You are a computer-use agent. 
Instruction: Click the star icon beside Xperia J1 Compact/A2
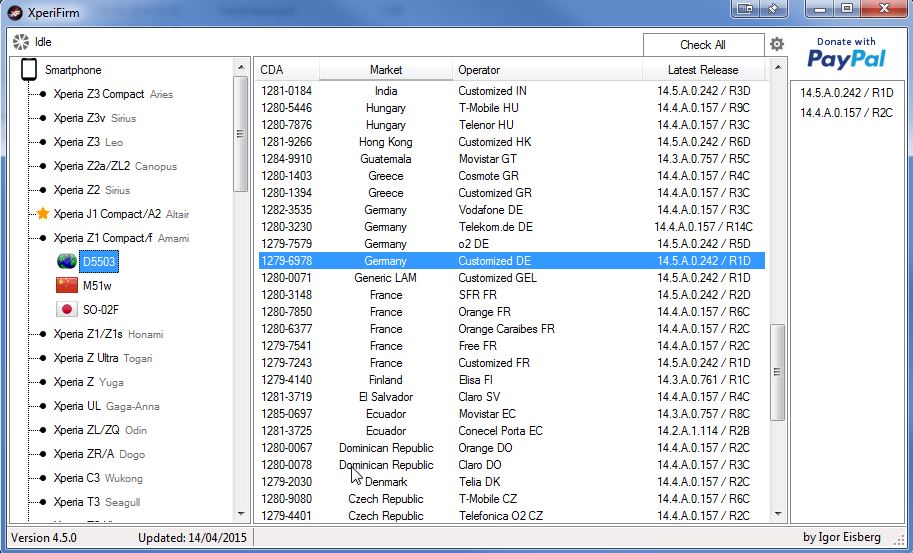(x=43, y=214)
